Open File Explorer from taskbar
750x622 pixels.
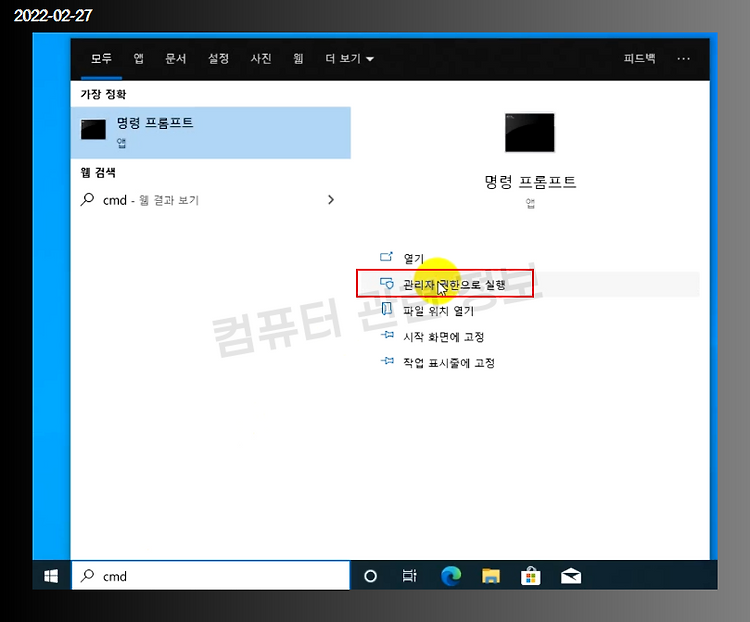[x=491, y=576]
